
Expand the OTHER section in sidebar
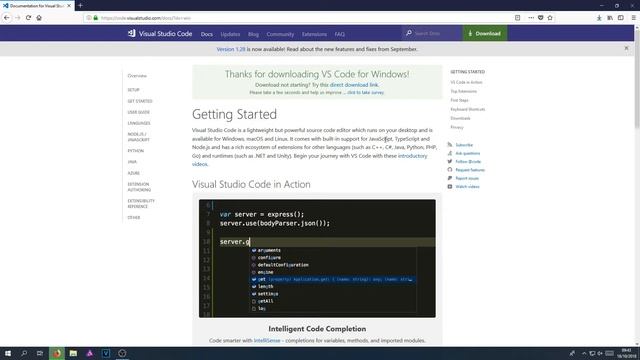[x=133, y=218]
